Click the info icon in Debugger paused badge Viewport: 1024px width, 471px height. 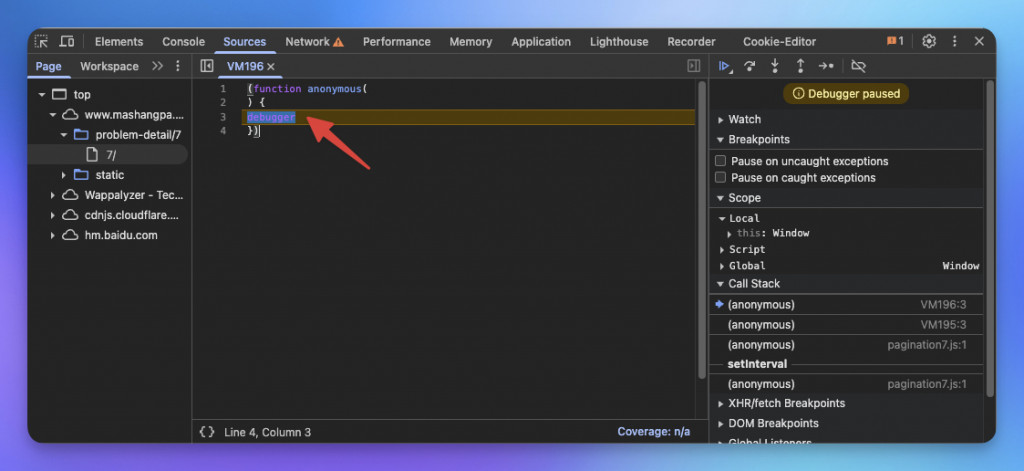[798, 94]
